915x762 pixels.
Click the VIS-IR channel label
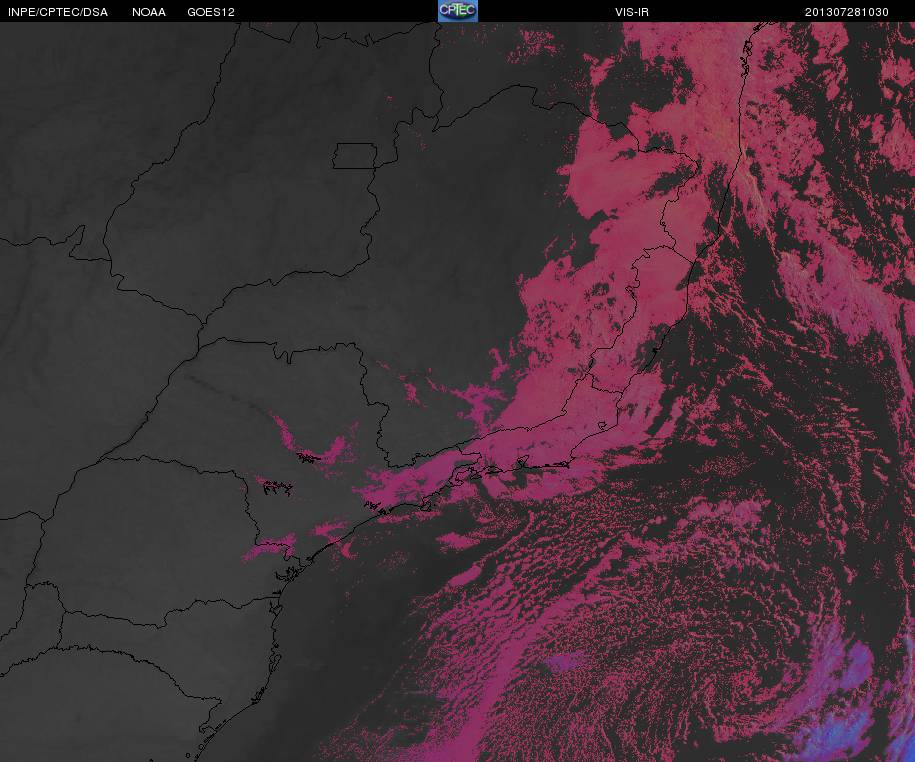(631, 12)
